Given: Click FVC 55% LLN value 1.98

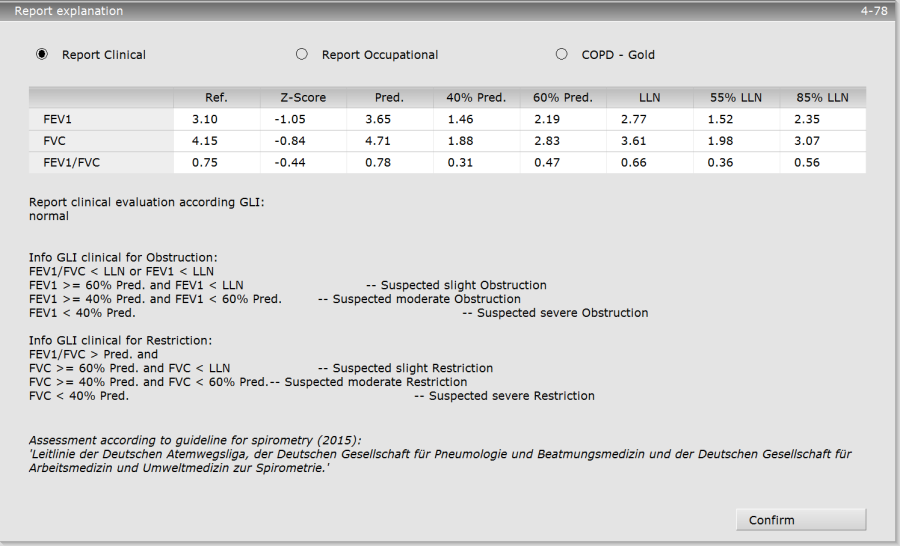Looking at the screenshot, I should click(720, 141).
